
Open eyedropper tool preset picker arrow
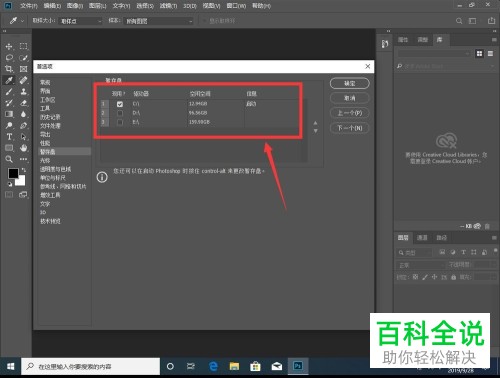[22, 21]
